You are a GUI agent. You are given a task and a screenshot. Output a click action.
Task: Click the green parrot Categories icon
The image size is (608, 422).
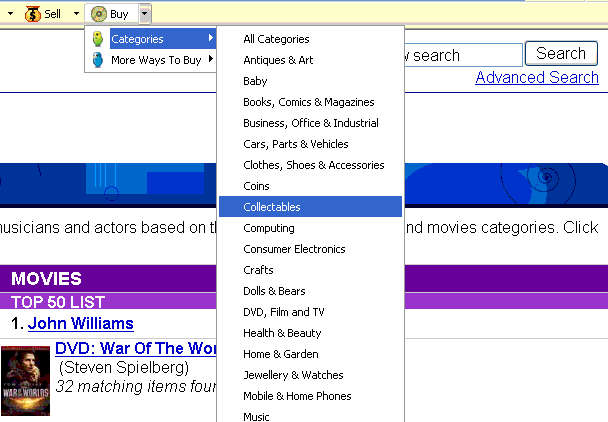98,39
